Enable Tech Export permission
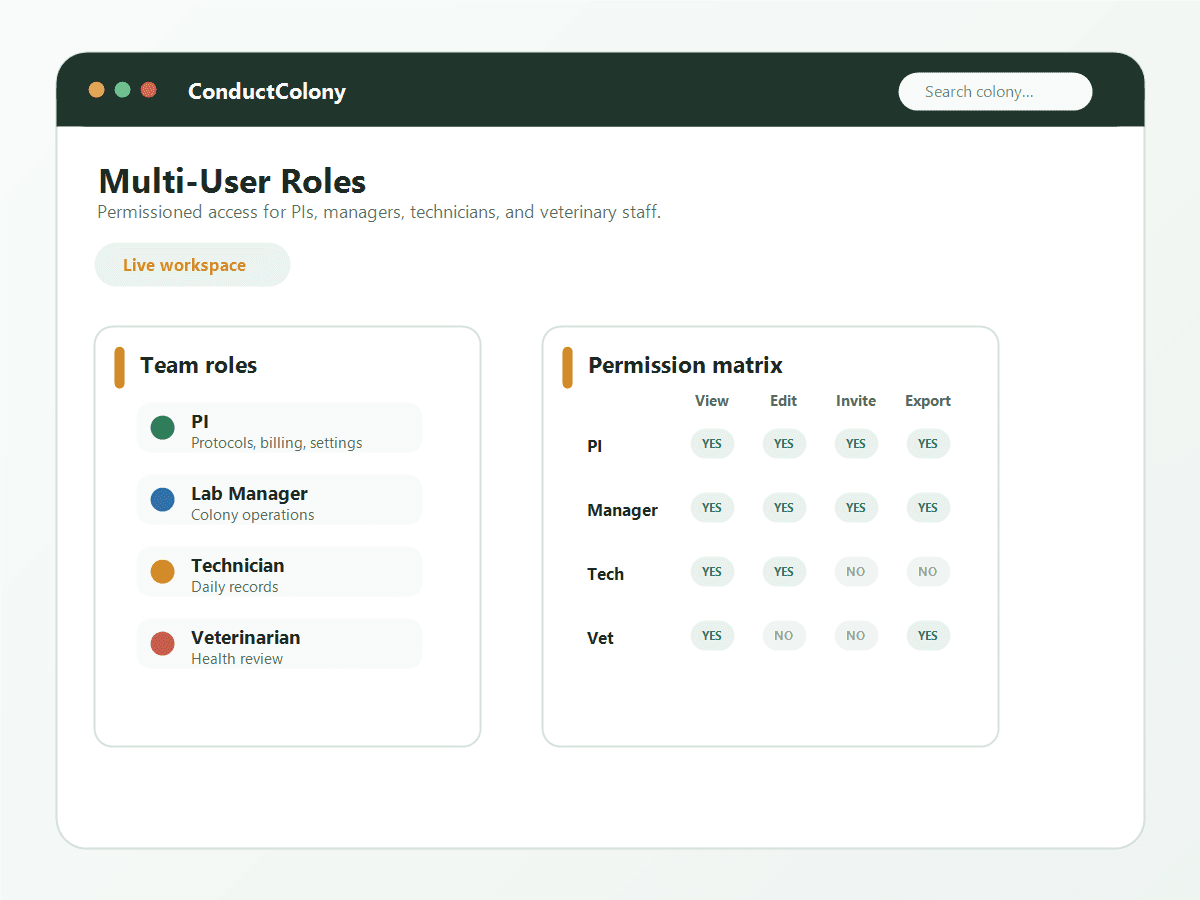 [x=928, y=572]
